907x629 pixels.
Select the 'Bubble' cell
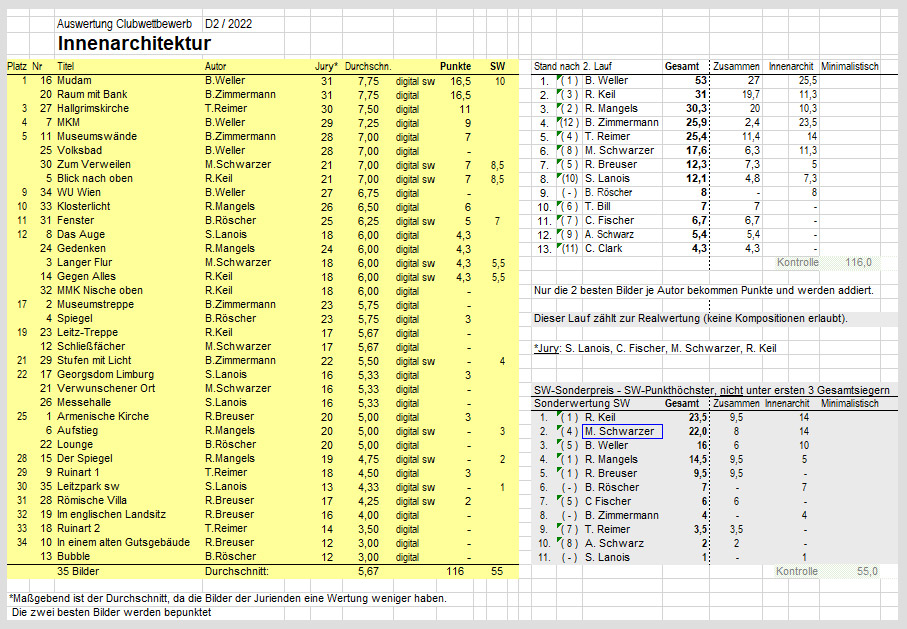point(73,556)
